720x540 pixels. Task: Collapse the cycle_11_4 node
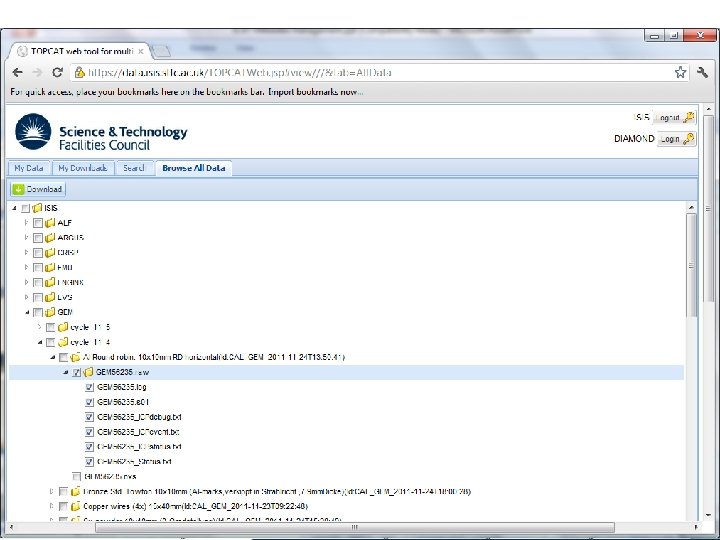(40, 342)
